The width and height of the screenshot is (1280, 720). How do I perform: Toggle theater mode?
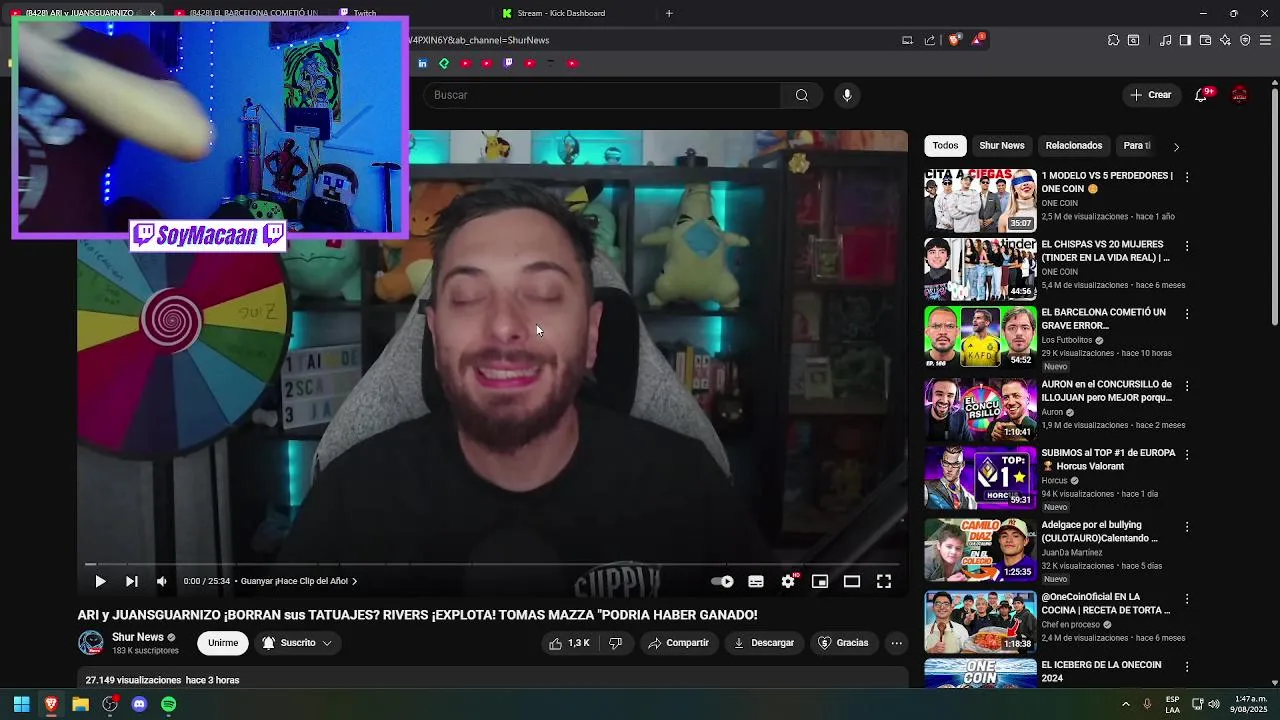(x=852, y=581)
